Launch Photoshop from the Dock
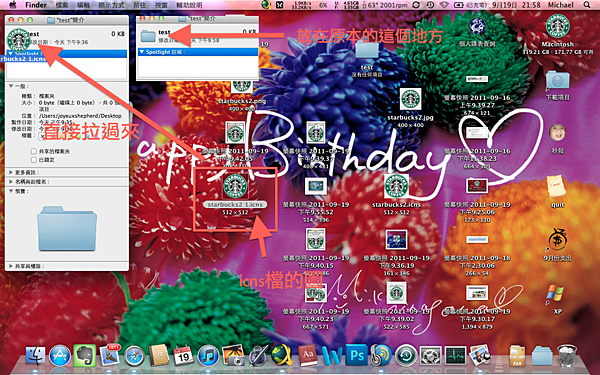The image size is (600, 375). tap(357, 355)
